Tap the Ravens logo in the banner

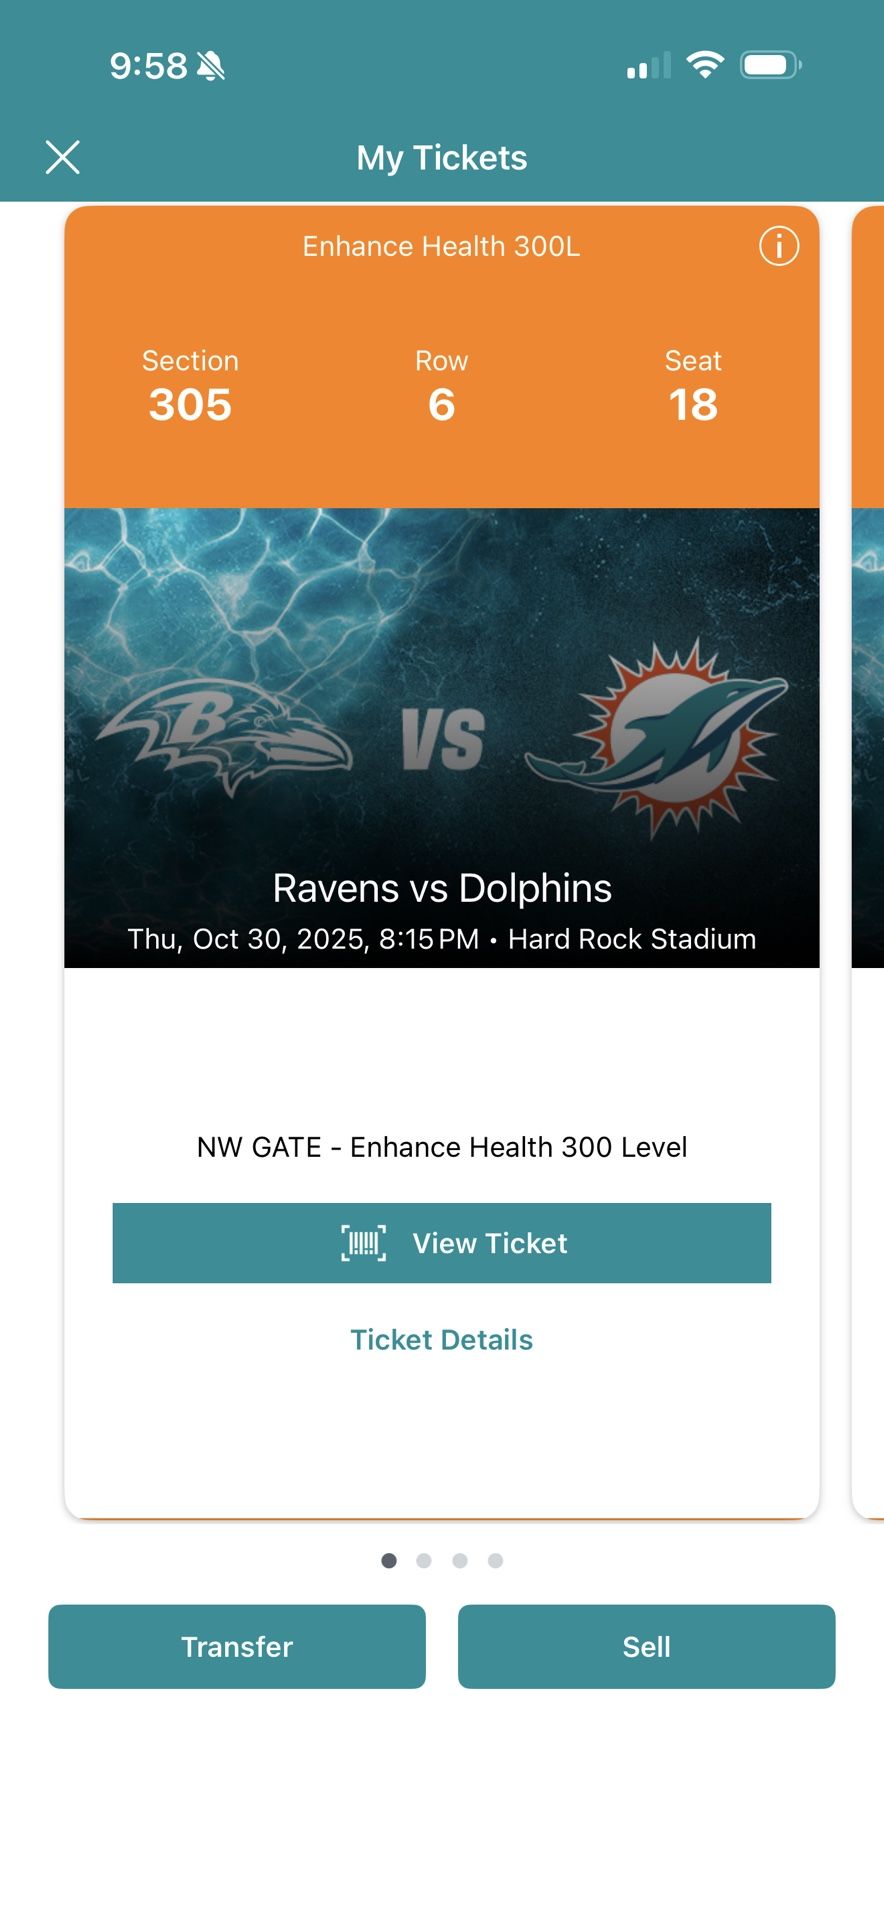[224, 735]
